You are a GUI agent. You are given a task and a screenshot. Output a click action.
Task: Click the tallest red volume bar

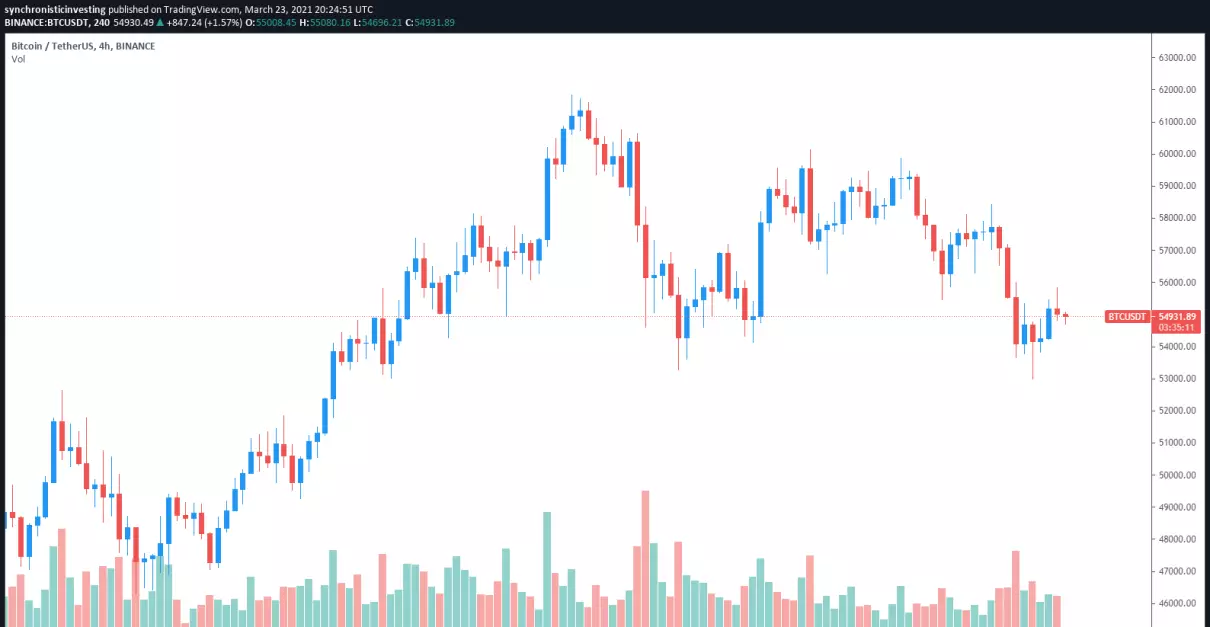pyautogui.click(x=646, y=558)
